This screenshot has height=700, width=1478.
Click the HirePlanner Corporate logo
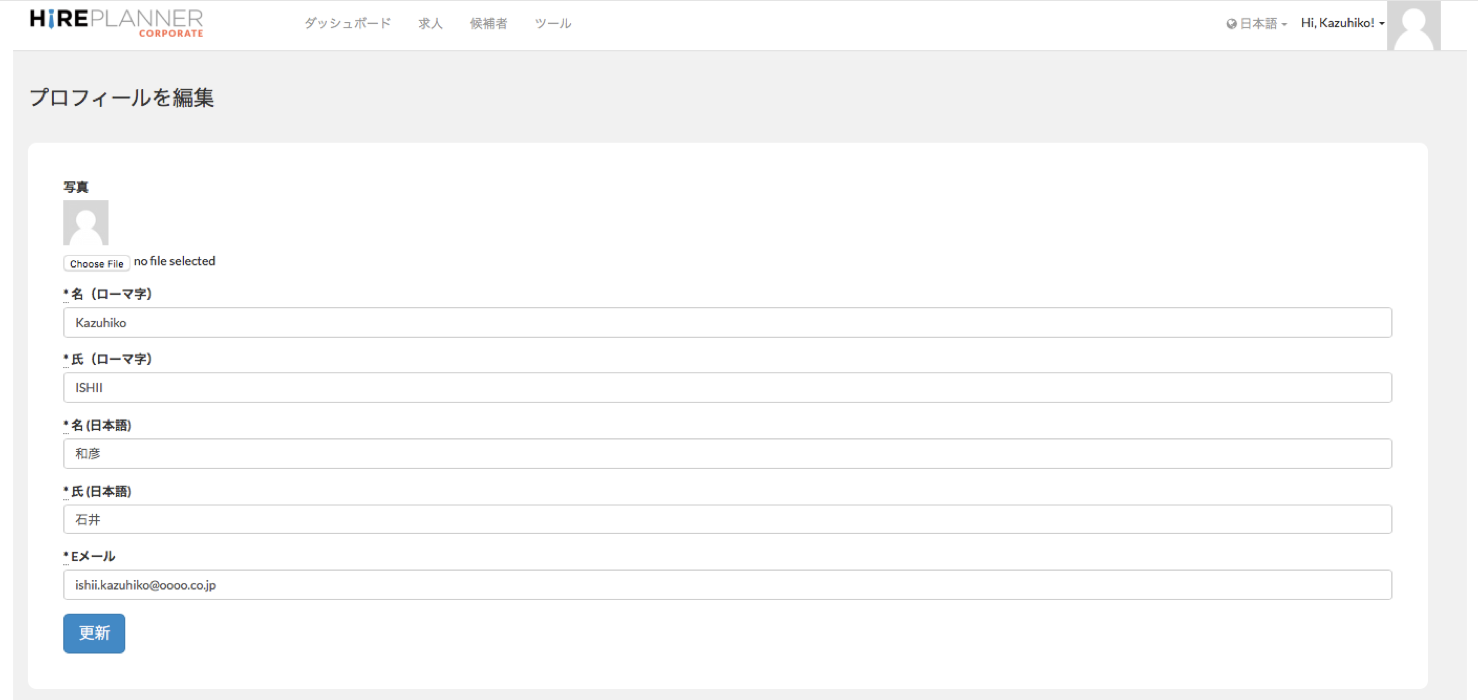tap(116, 23)
